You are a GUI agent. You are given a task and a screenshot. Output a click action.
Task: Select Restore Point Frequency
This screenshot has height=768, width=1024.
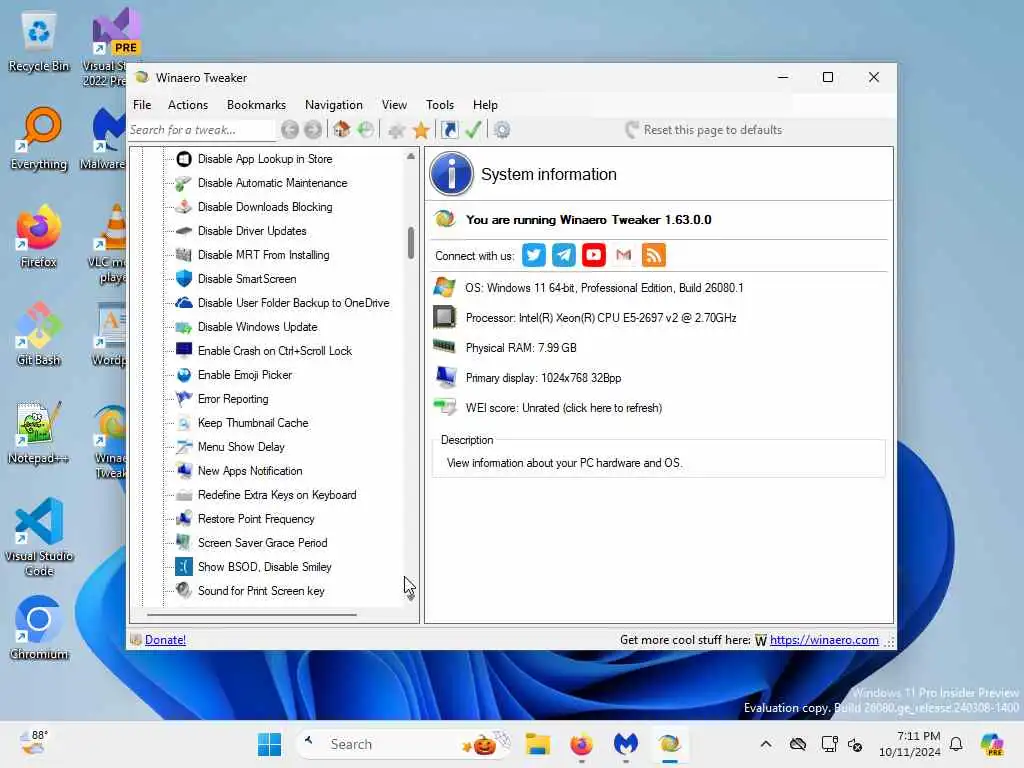pyautogui.click(x=256, y=519)
